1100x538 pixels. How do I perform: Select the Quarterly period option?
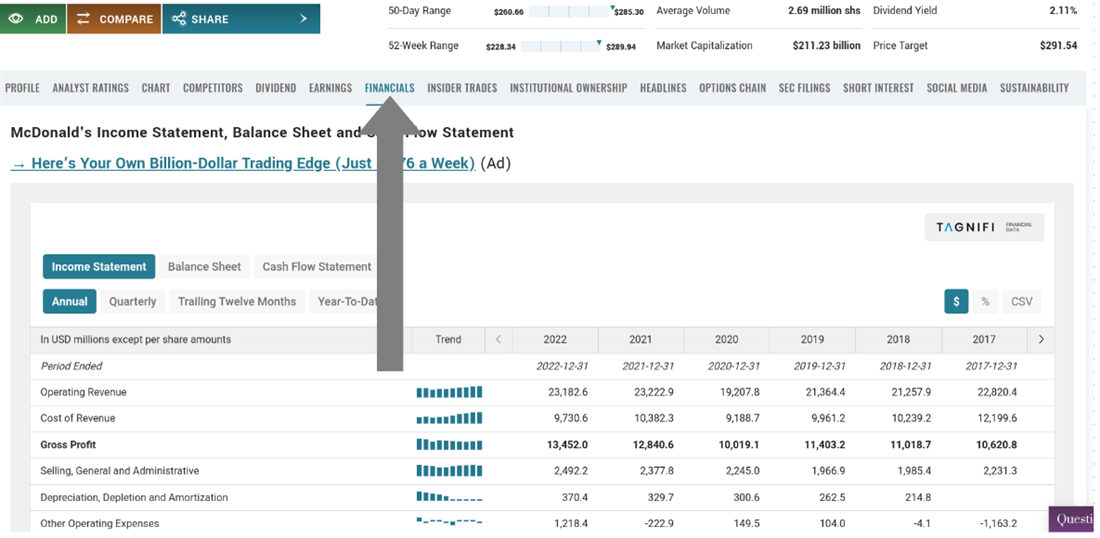(x=132, y=301)
